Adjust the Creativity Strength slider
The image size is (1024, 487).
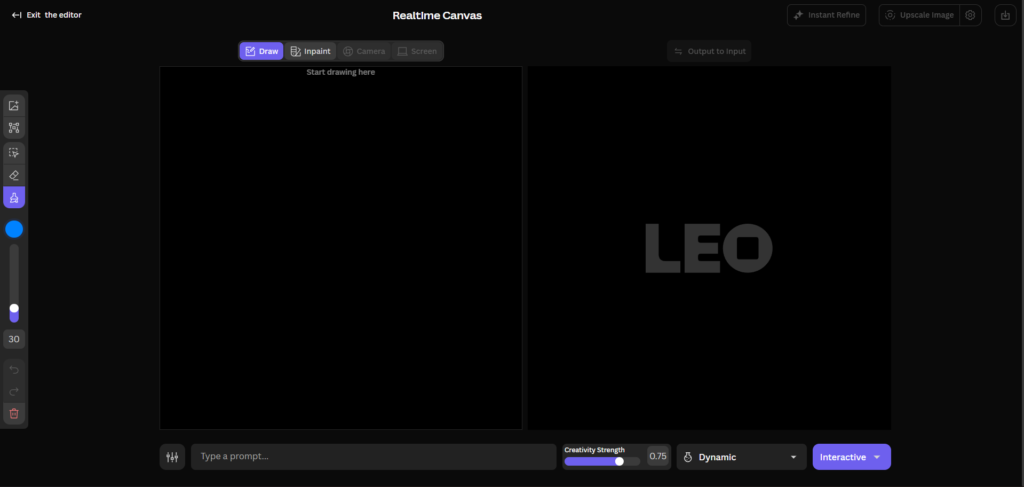tap(602, 462)
